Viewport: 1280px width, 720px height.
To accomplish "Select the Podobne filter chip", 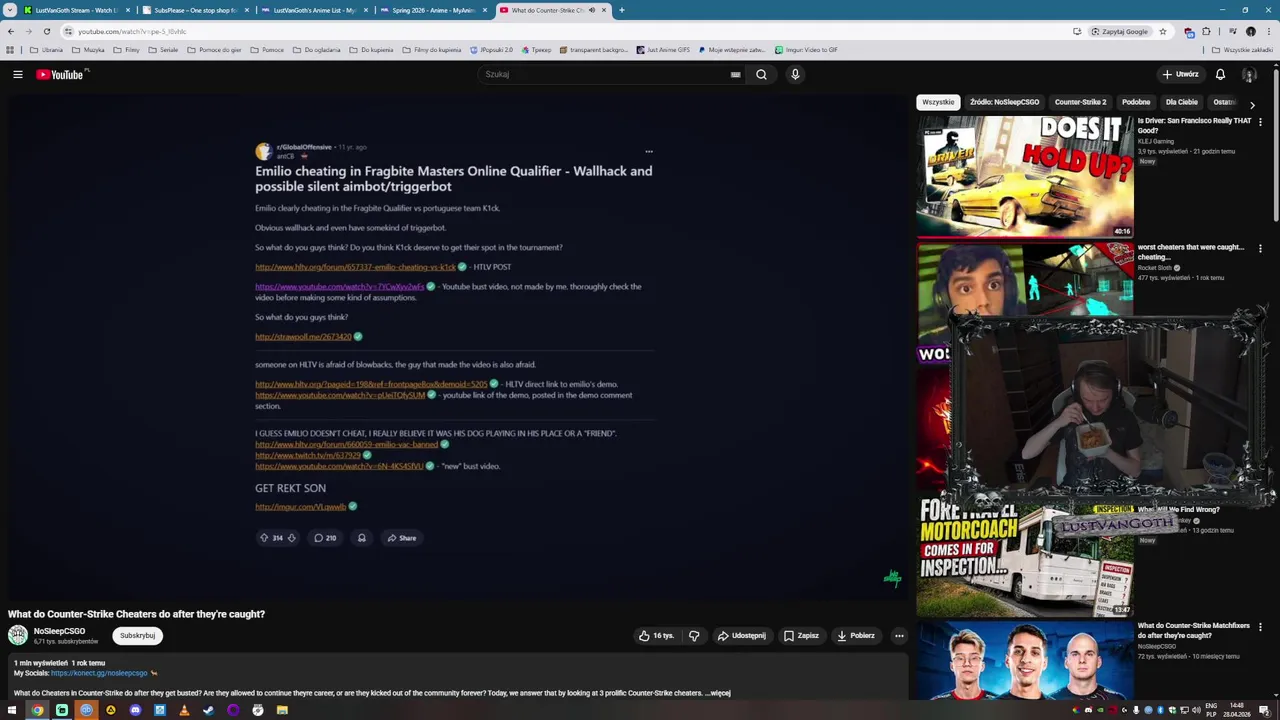I will tap(1136, 102).
